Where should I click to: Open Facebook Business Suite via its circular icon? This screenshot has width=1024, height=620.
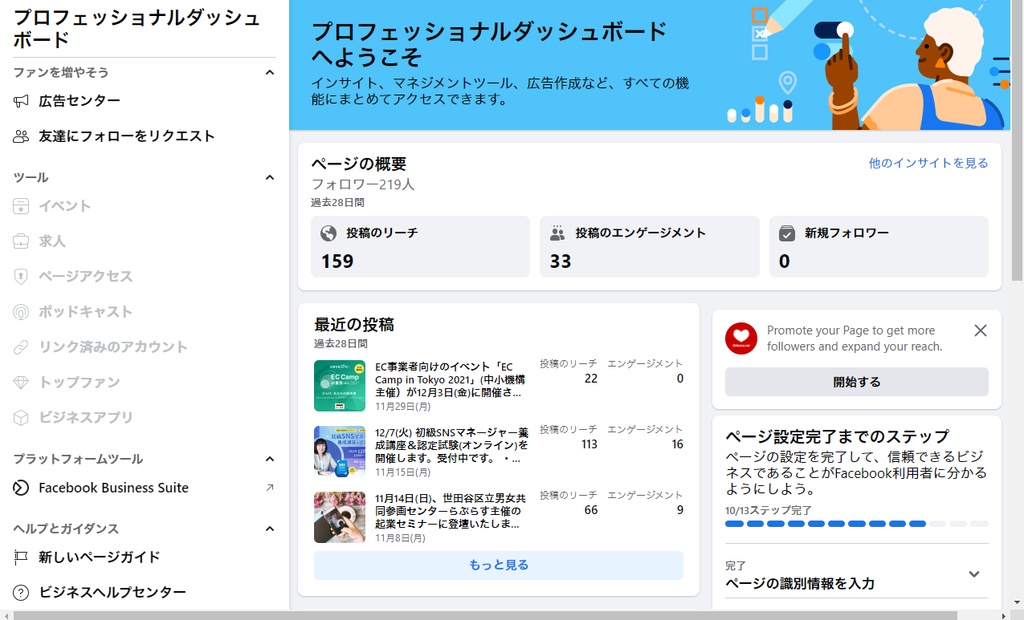tap(20, 488)
